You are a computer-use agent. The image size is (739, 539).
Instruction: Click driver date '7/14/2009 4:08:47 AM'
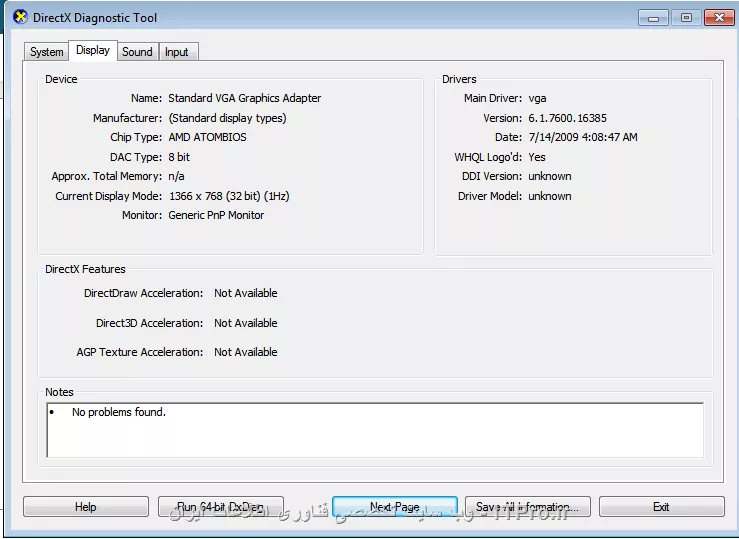click(x=583, y=137)
